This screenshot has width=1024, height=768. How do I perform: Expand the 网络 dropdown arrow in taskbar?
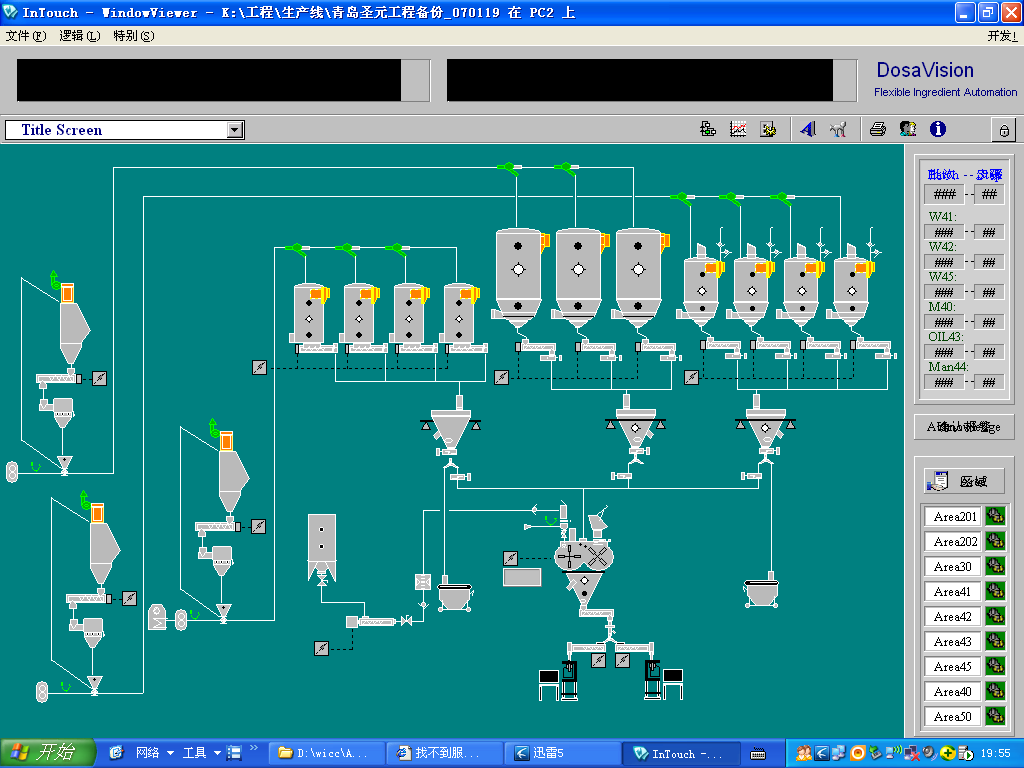[170, 753]
